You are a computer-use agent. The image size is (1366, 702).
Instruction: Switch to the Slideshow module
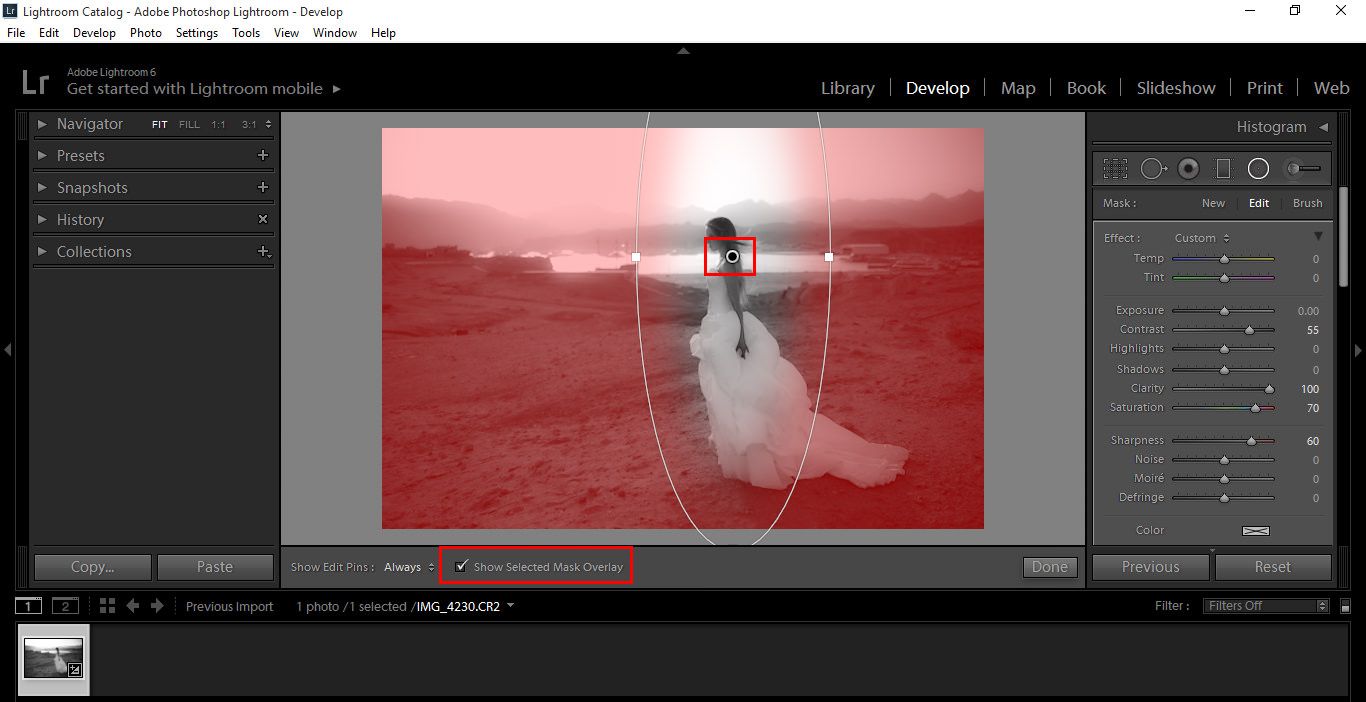coord(1176,88)
